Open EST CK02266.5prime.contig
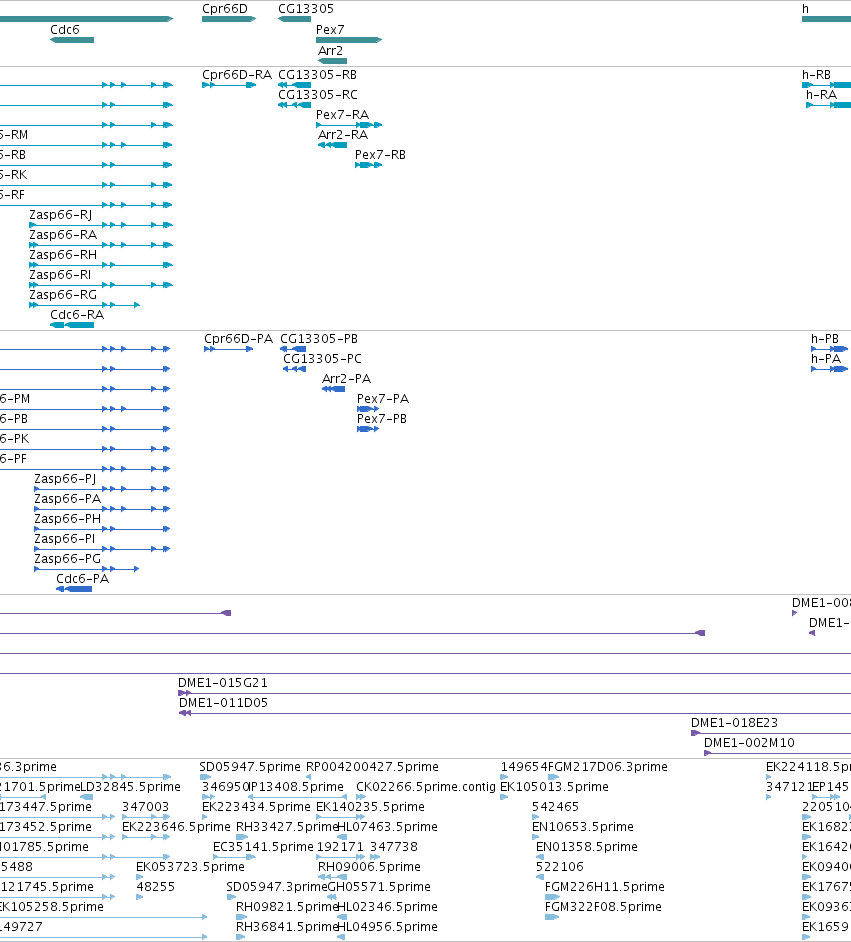851x942 pixels. point(426,786)
